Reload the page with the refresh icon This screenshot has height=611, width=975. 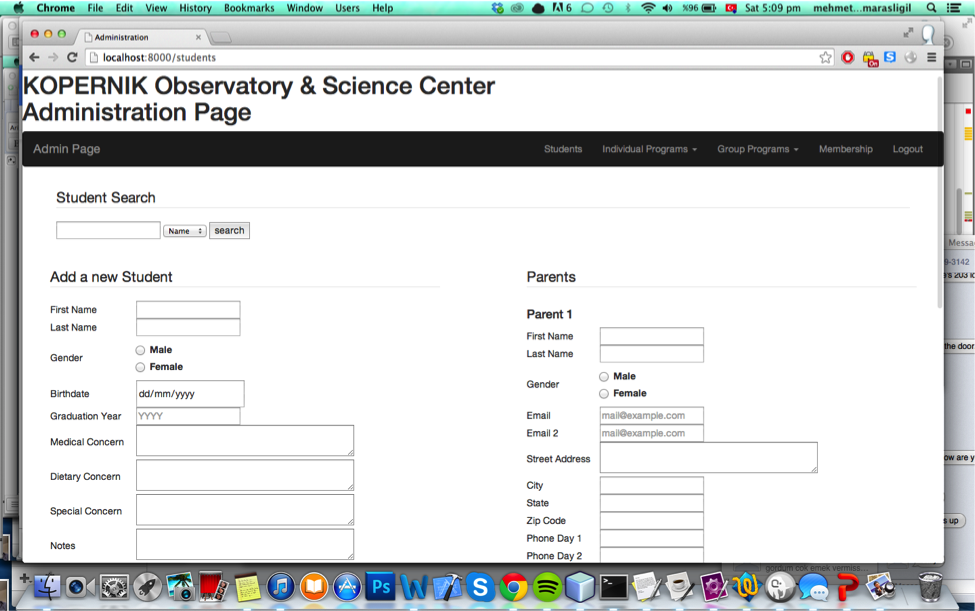[x=72, y=58]
